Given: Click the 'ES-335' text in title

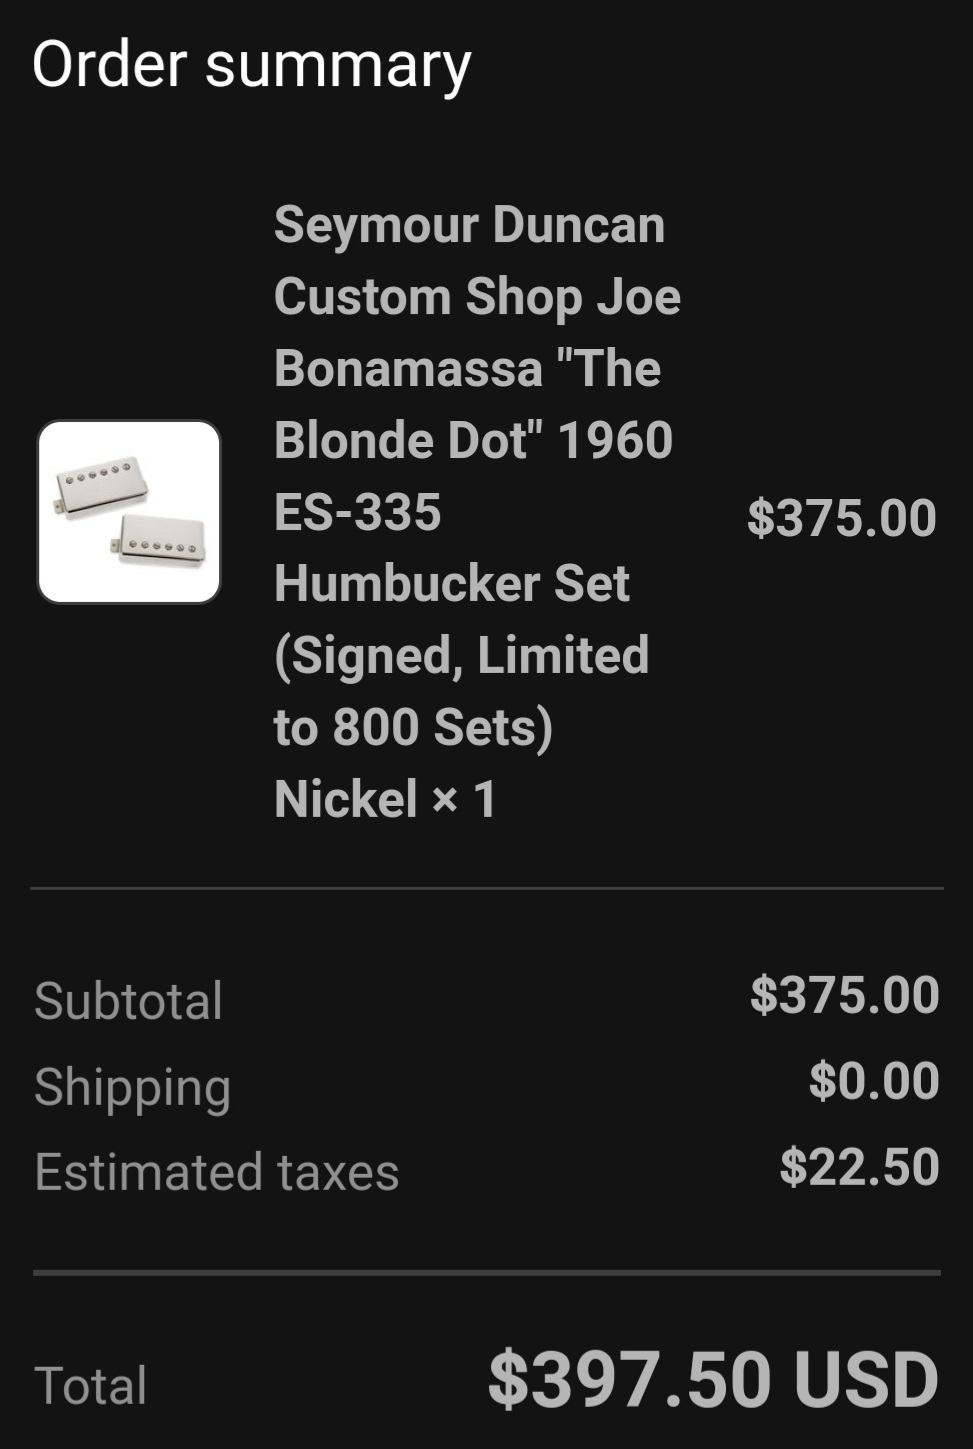Looking at the screenshot, I should pos(358,512).
